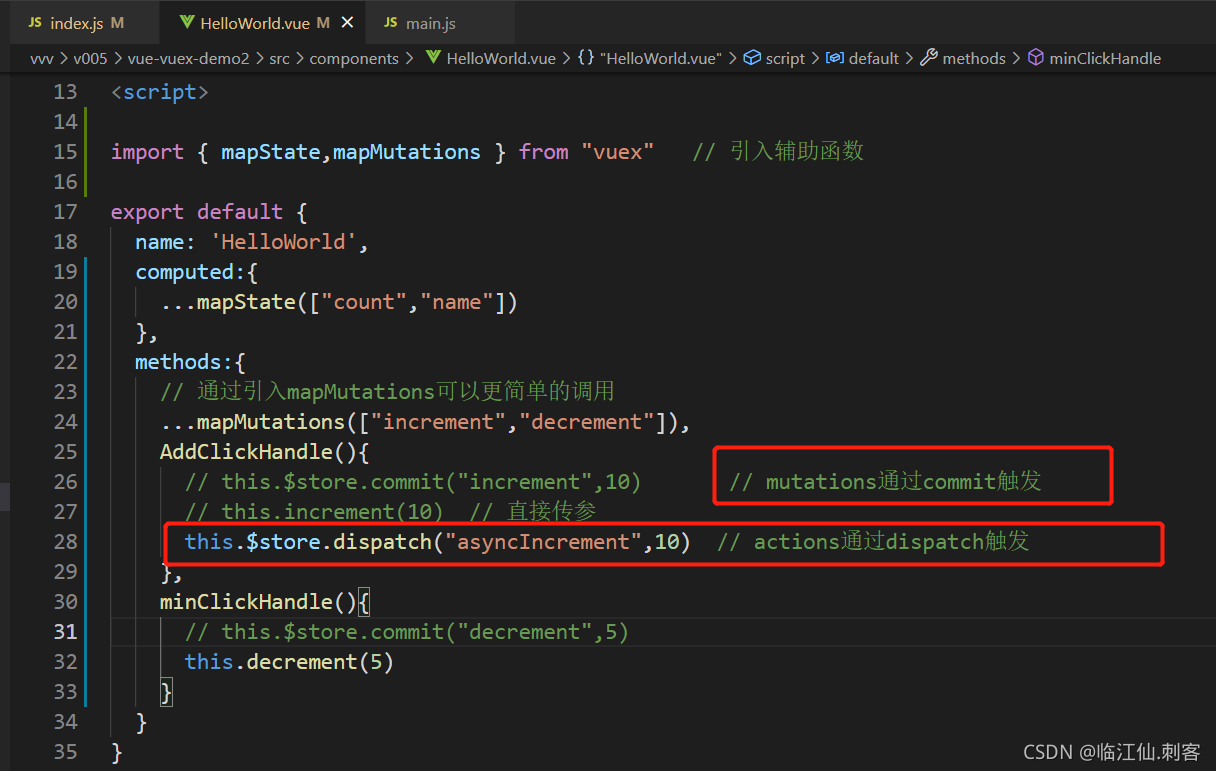The height and width of the screenshot is (771, 1216).
Task: Click the wrench icon beside methods breadcrumb
Action: click(929, 58)
